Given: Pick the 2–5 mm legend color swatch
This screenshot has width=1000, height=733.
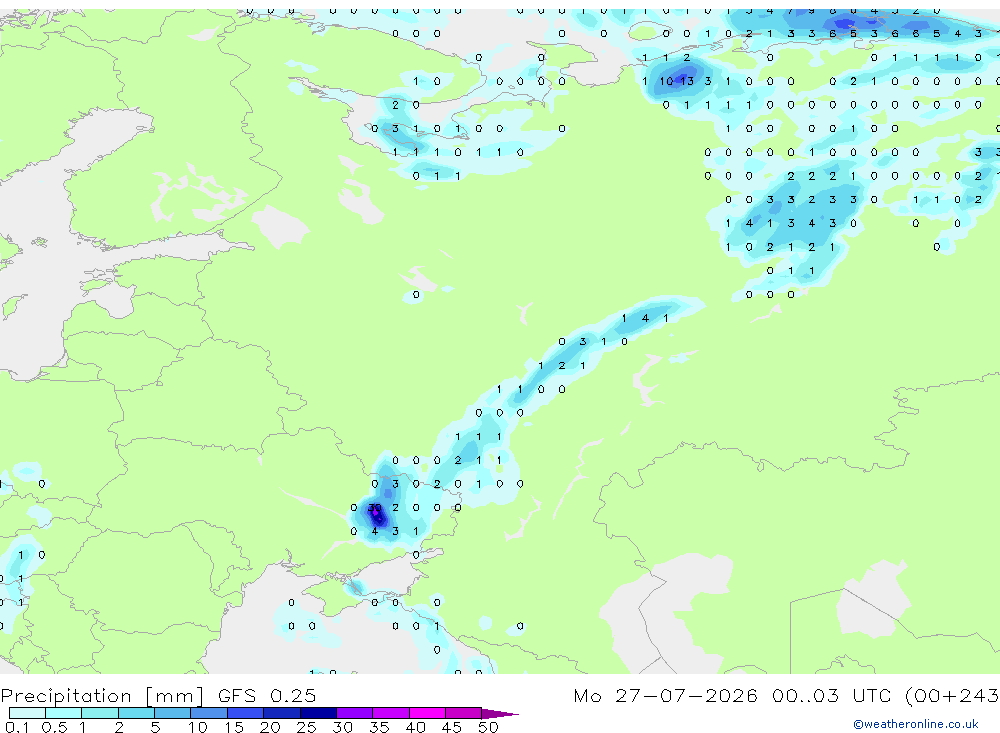Looking at the screenshot, I should coord(136,713).
